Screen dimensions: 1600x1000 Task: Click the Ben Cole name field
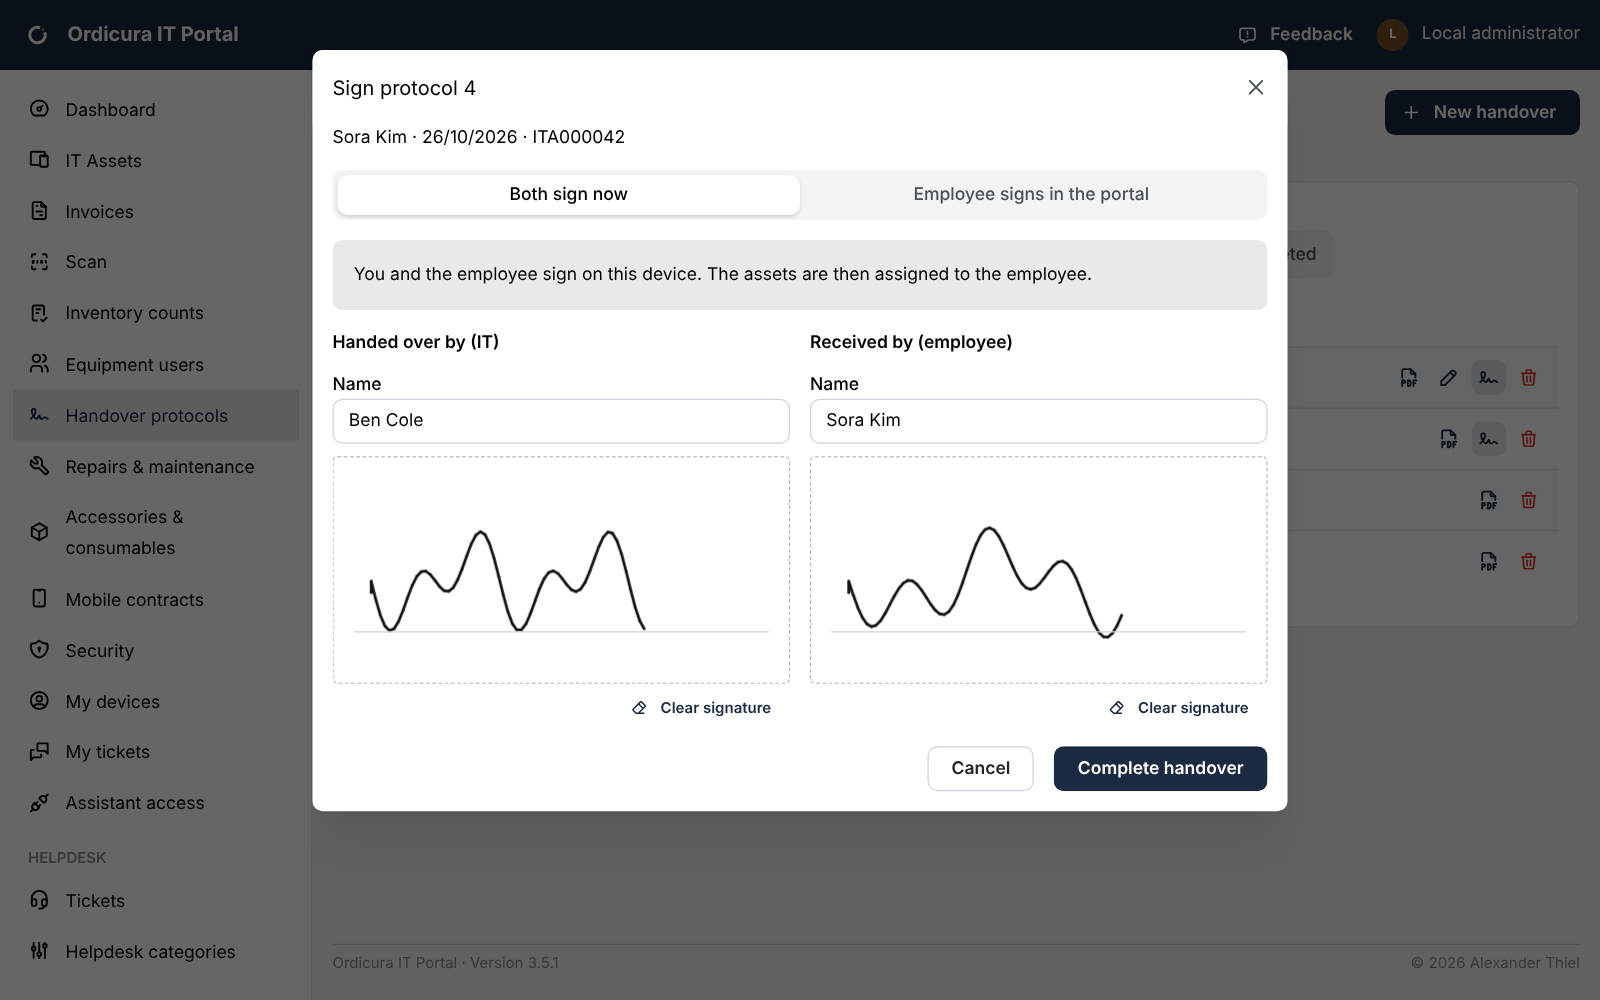tap(561, 421)
